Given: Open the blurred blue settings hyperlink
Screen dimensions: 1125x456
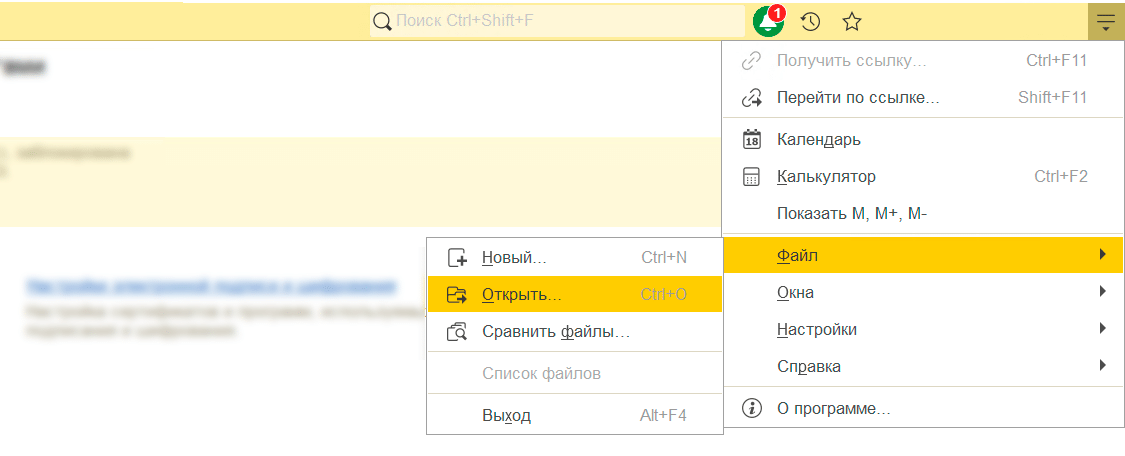Looking at the screenshot, I should [x=211, y=286].
